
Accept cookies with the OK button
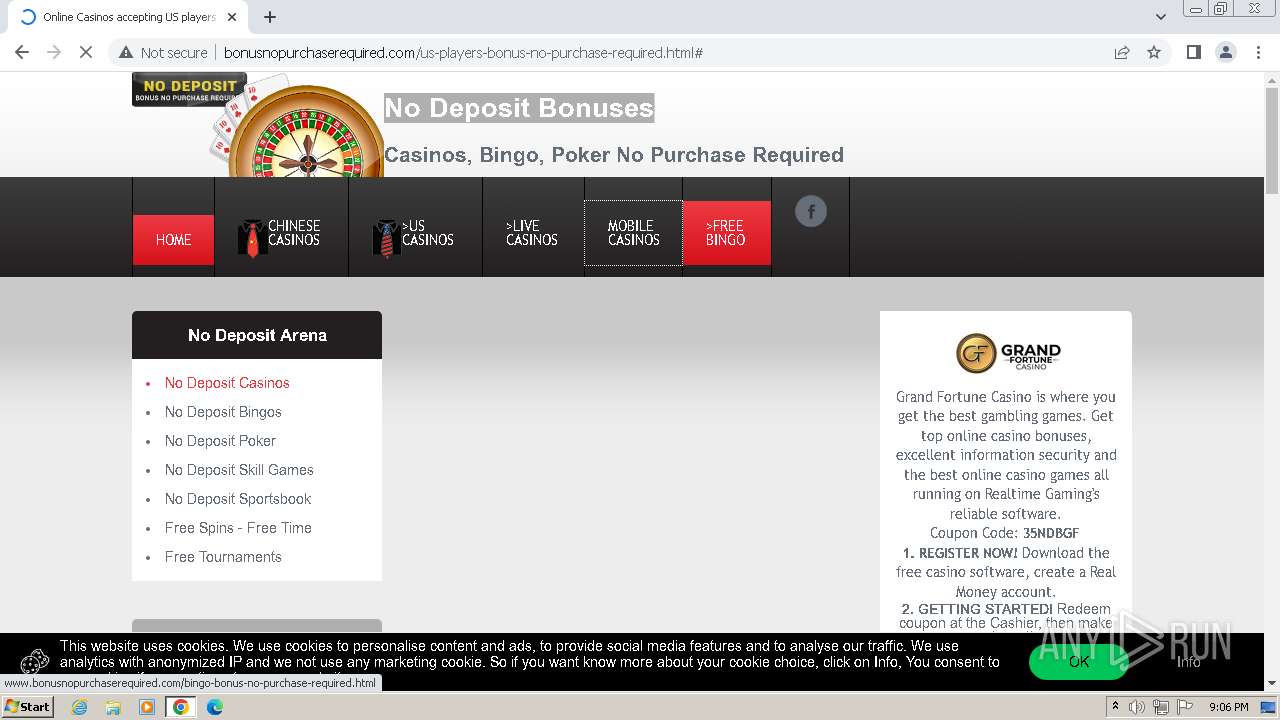click(x=1079, y=662)
